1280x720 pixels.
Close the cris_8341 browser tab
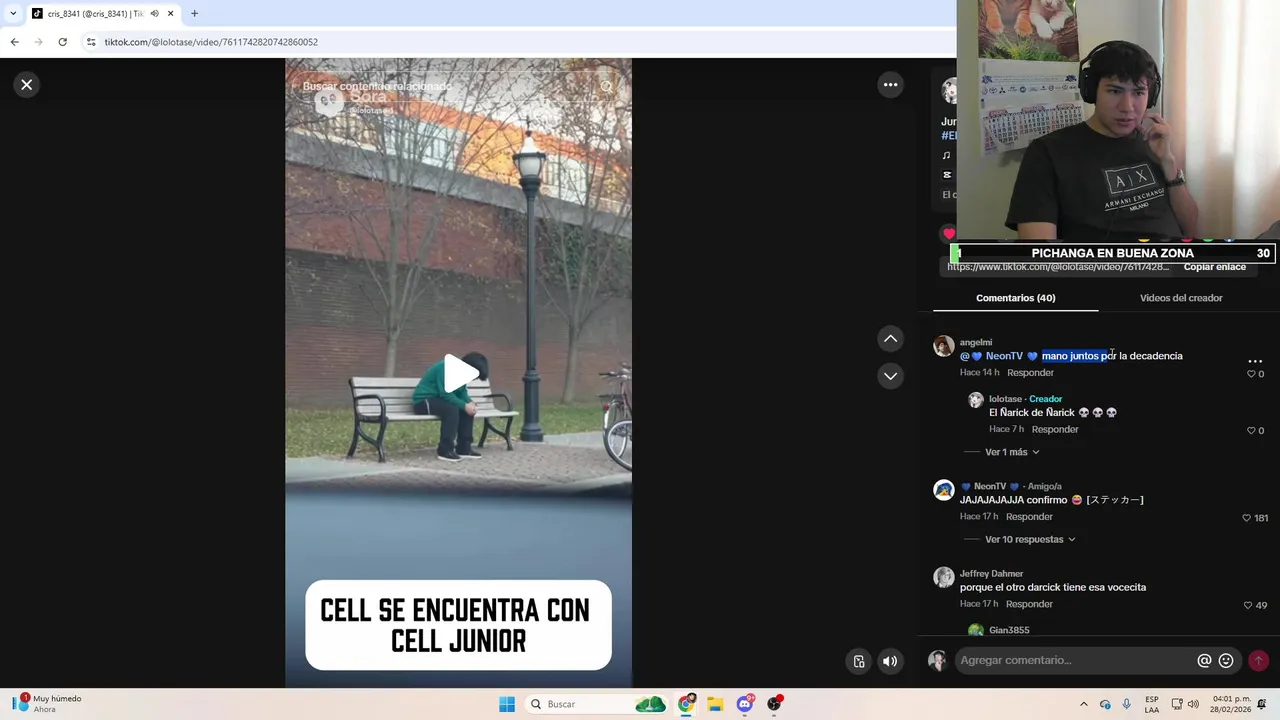pyautogui.click(x=170, y=14)
